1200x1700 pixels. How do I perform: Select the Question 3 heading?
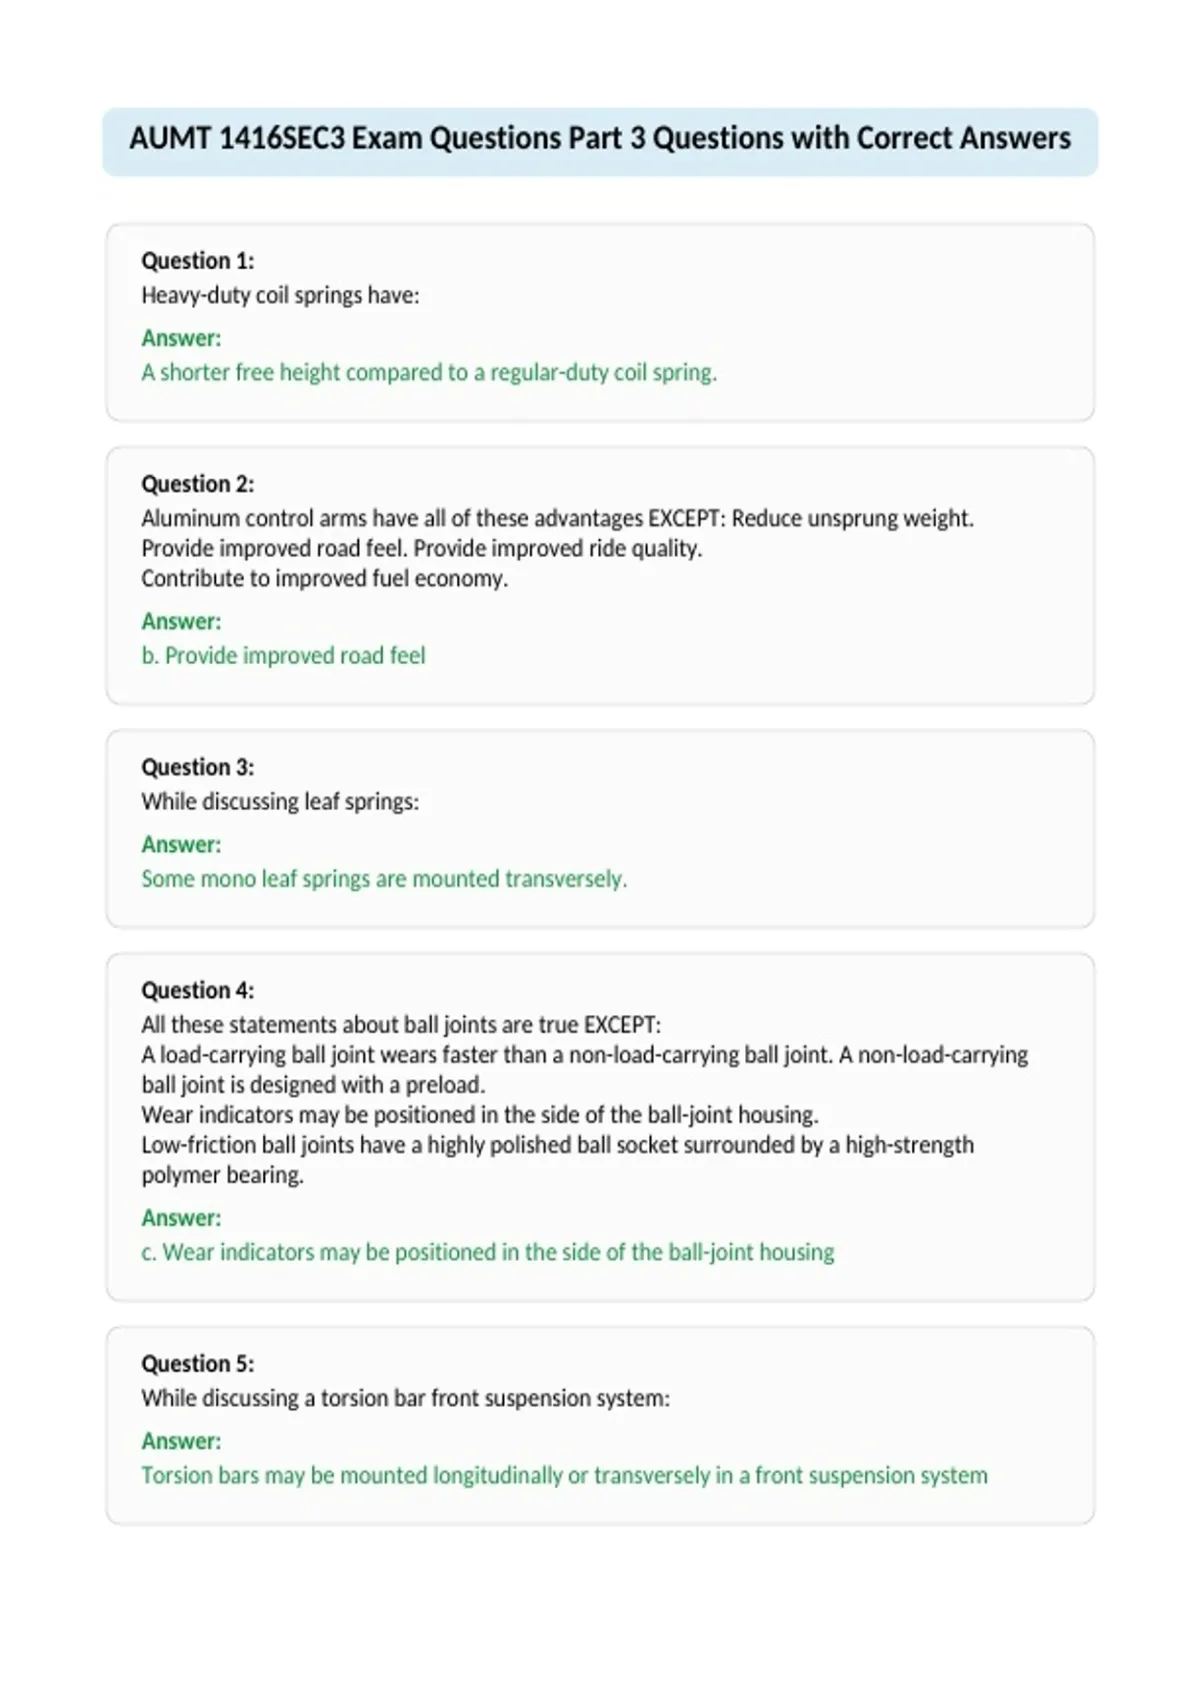coord(198,767)
